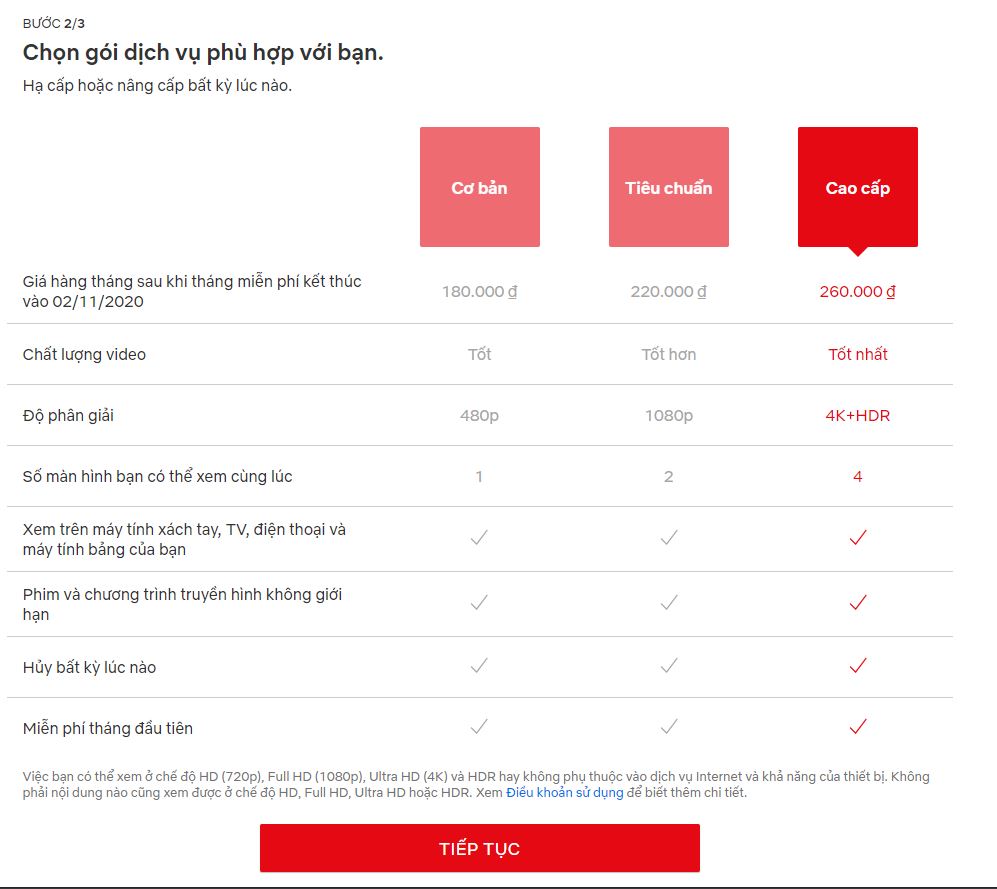Open the Điều khoản sử dụng link
The width and height of the screenshot is (997, 889).
[x=564, y=793]
